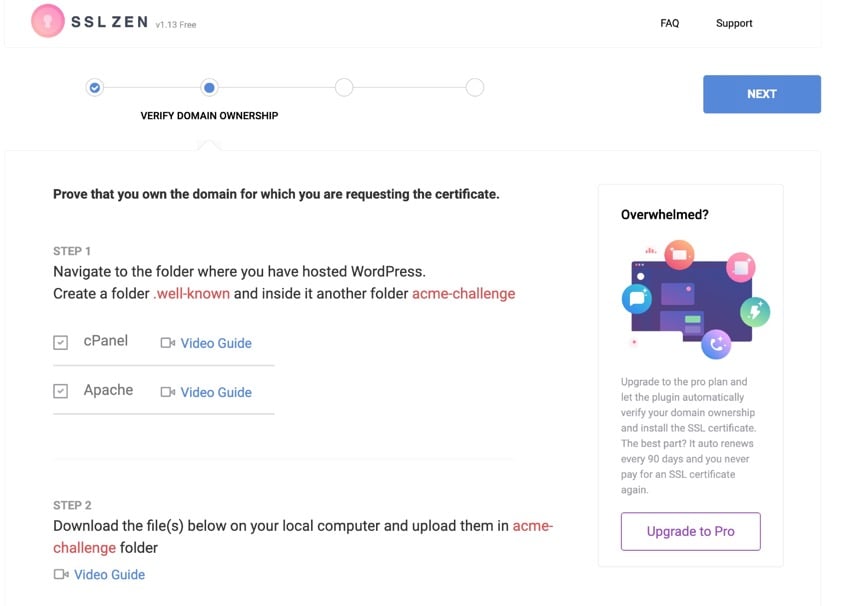Select the fourth step circle

(x=475, y=88)
